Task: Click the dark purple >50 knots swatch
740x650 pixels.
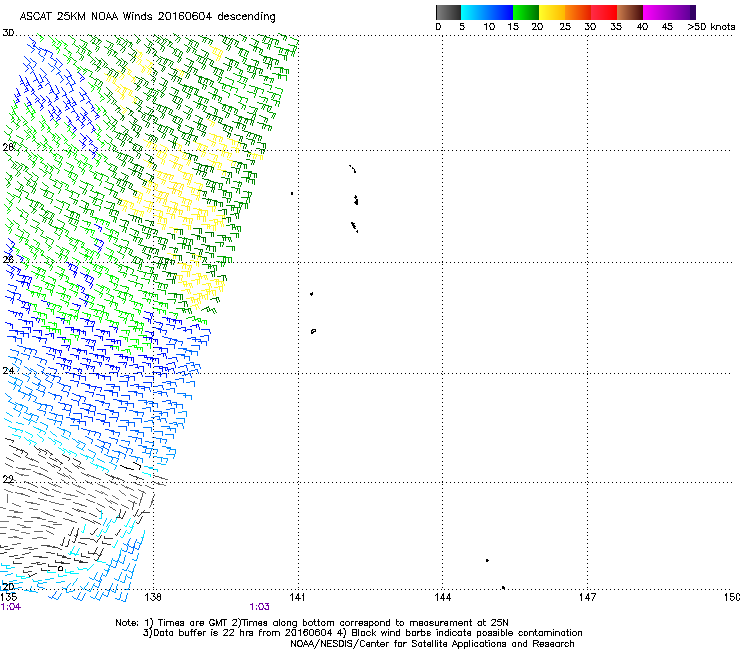Action: [692, 12]
